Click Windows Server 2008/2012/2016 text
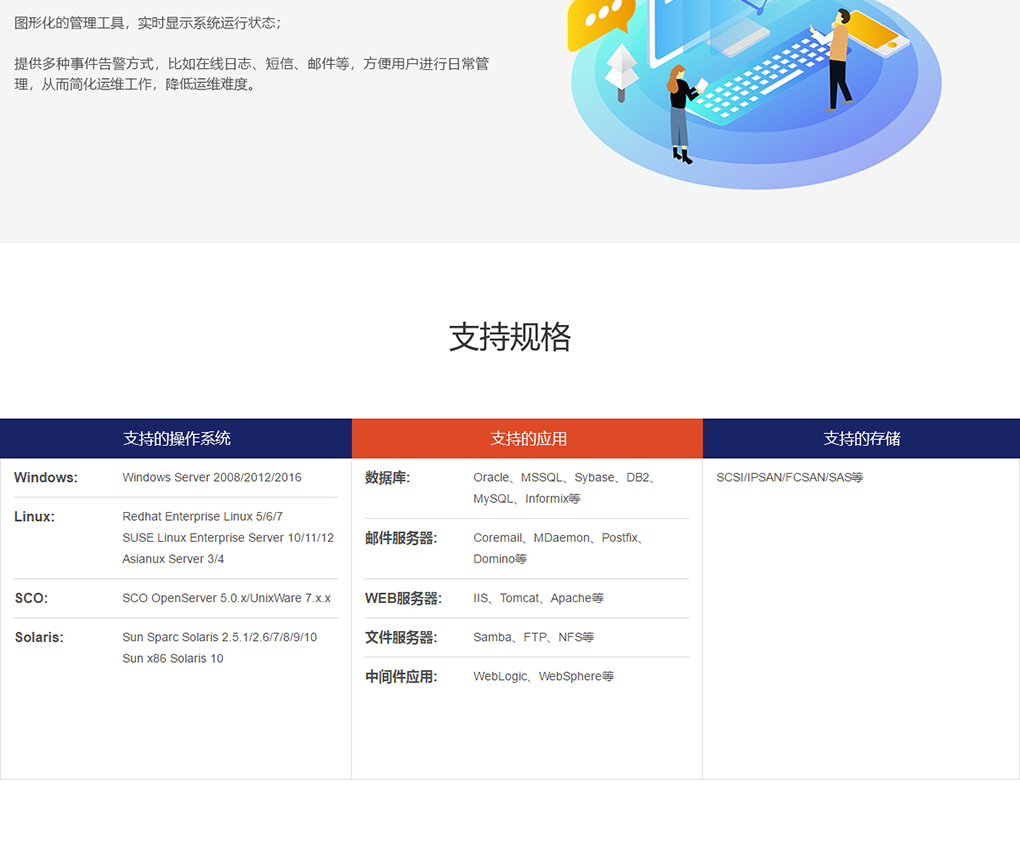The height and width of the screenshot is (858, 1020). point(212,477)
